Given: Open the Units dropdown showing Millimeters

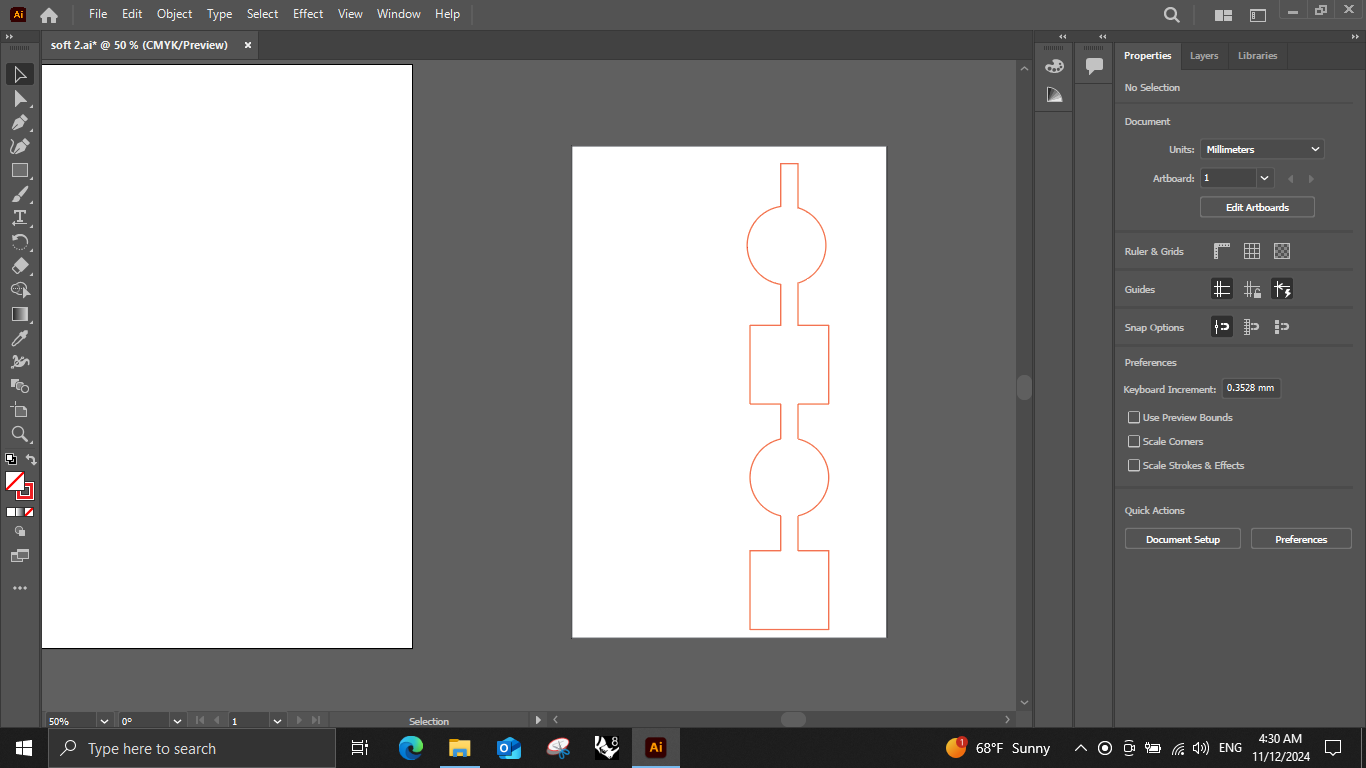Looking at the screenshot, I should (1262, 149).
